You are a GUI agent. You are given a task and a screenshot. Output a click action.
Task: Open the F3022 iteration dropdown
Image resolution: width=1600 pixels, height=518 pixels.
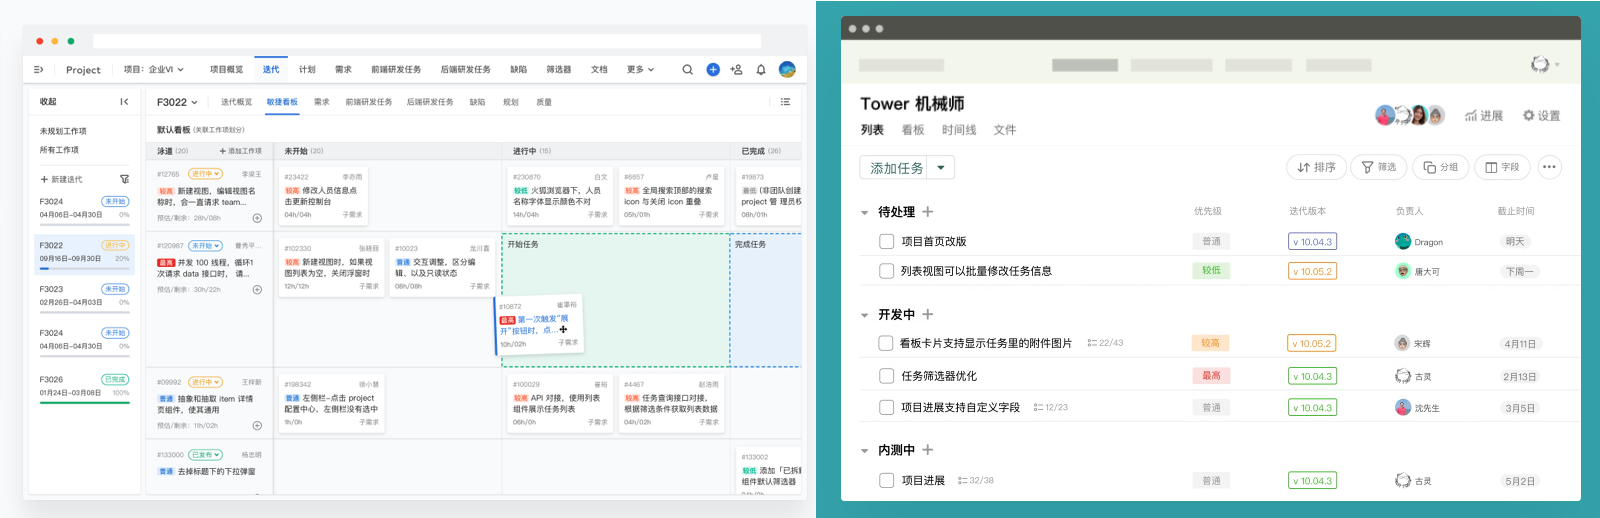click(177, 102)
